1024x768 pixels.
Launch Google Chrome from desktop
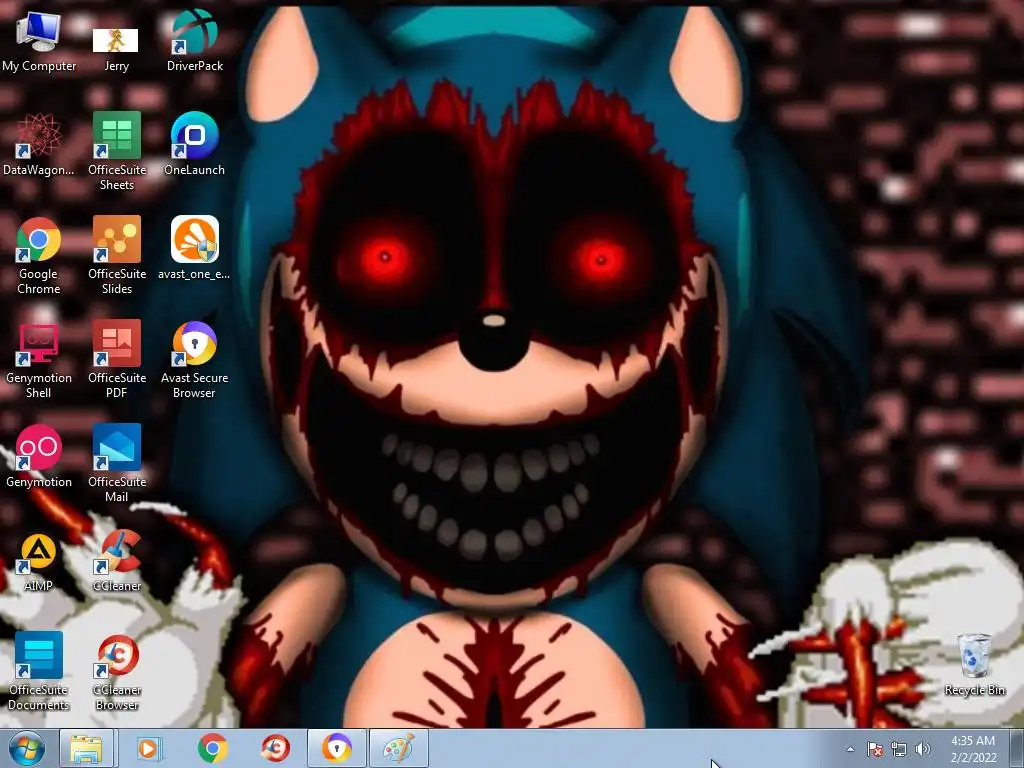39,255
